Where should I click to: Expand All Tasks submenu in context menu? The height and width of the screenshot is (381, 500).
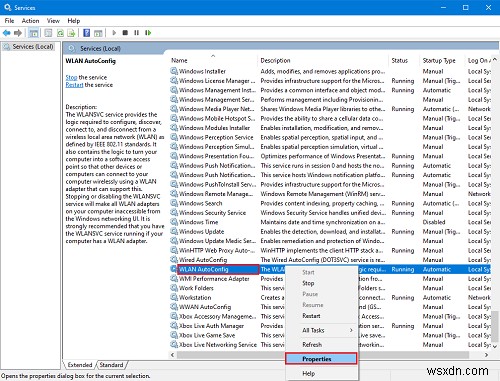(x=322, y=330)
